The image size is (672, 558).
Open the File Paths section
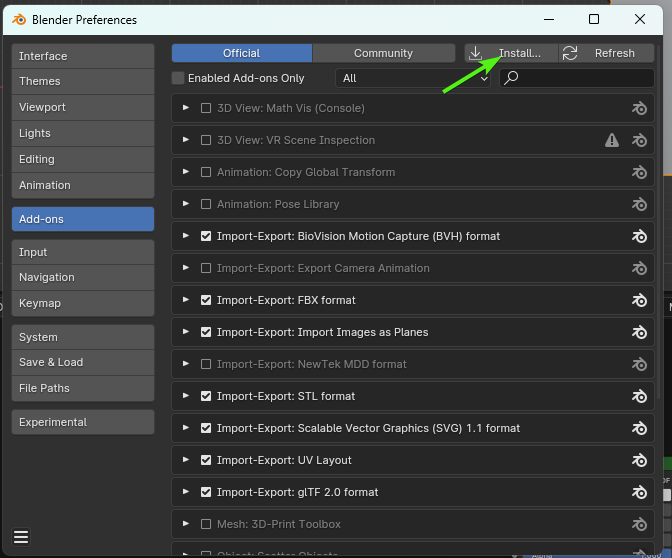[x=83, y=388]
